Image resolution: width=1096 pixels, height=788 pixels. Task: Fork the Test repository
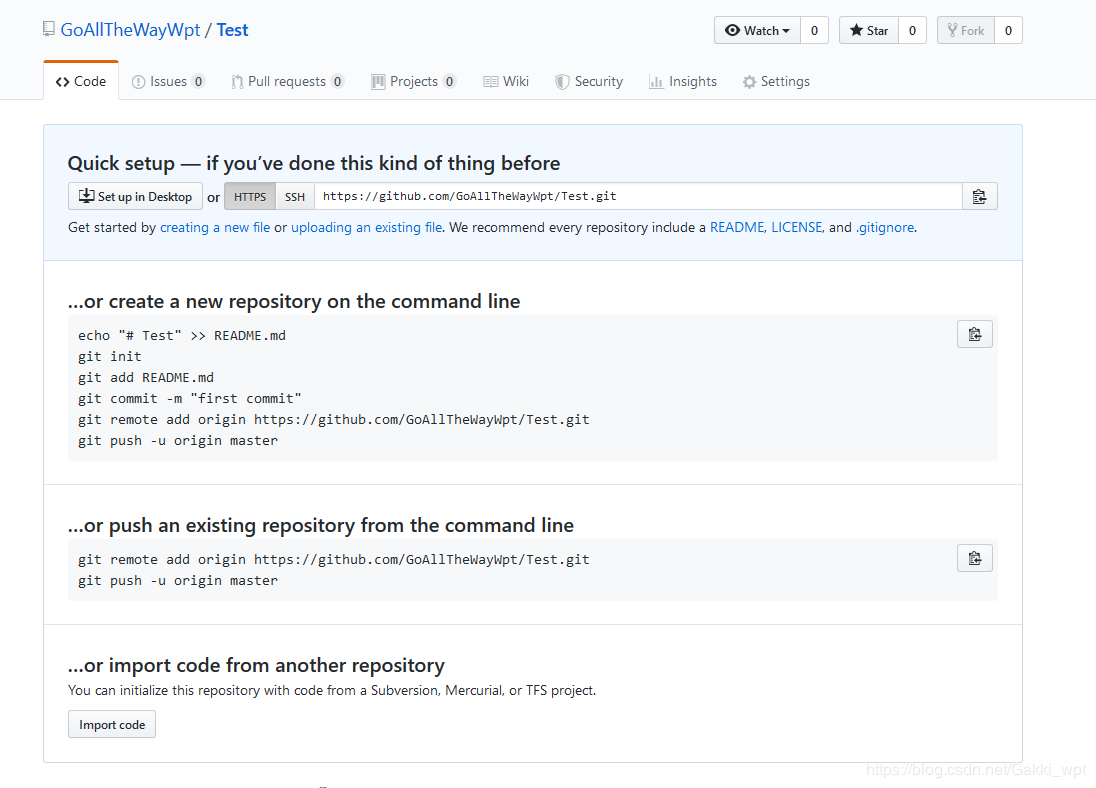coord(965,30)
